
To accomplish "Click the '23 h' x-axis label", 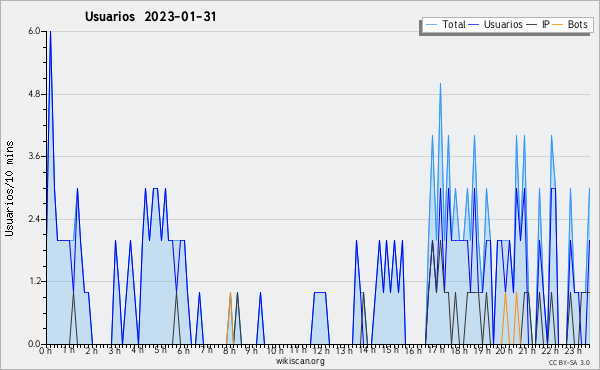I will 574,350.
